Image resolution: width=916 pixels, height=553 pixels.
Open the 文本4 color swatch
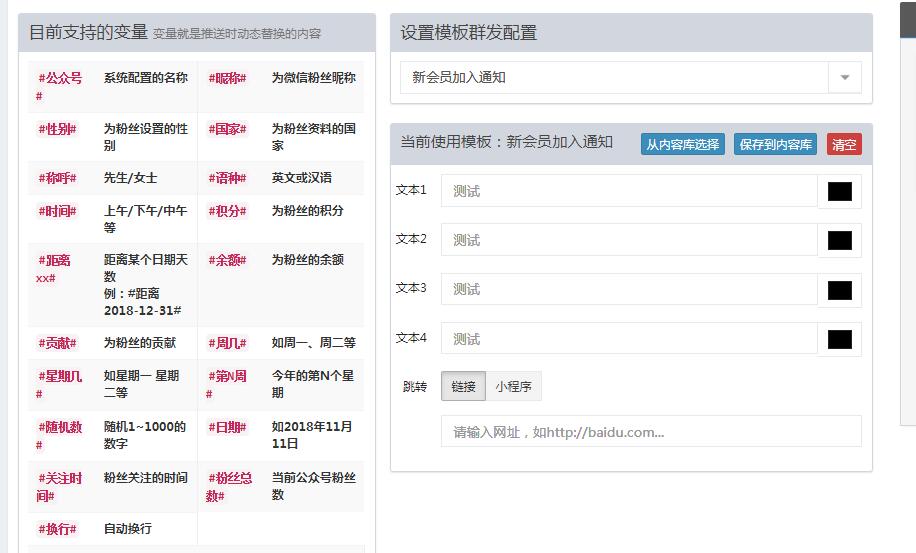(839, 339)
